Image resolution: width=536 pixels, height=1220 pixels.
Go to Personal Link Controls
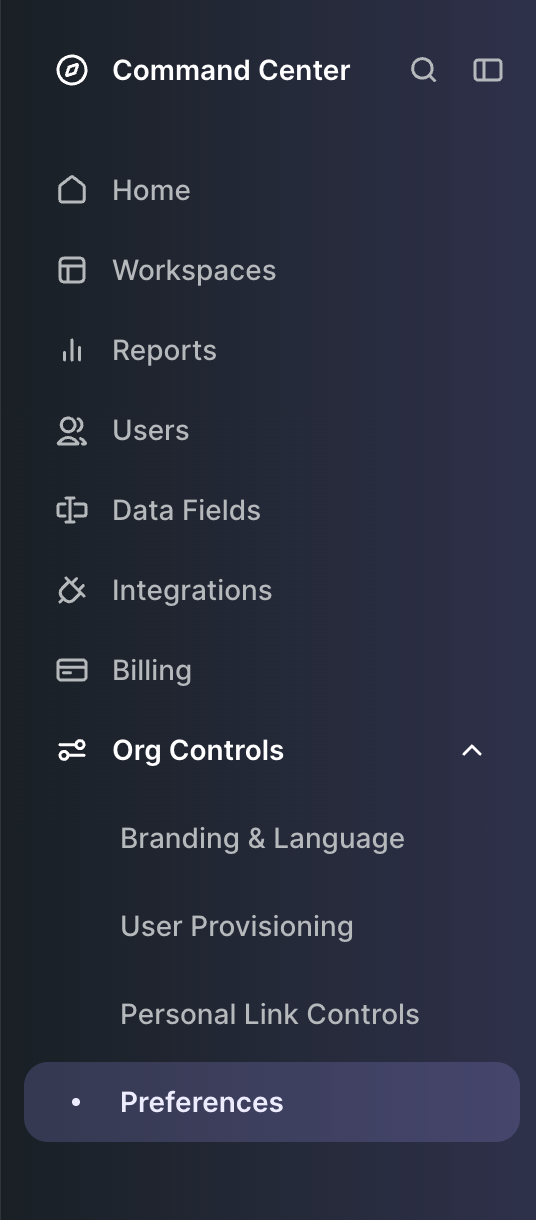270,1014
